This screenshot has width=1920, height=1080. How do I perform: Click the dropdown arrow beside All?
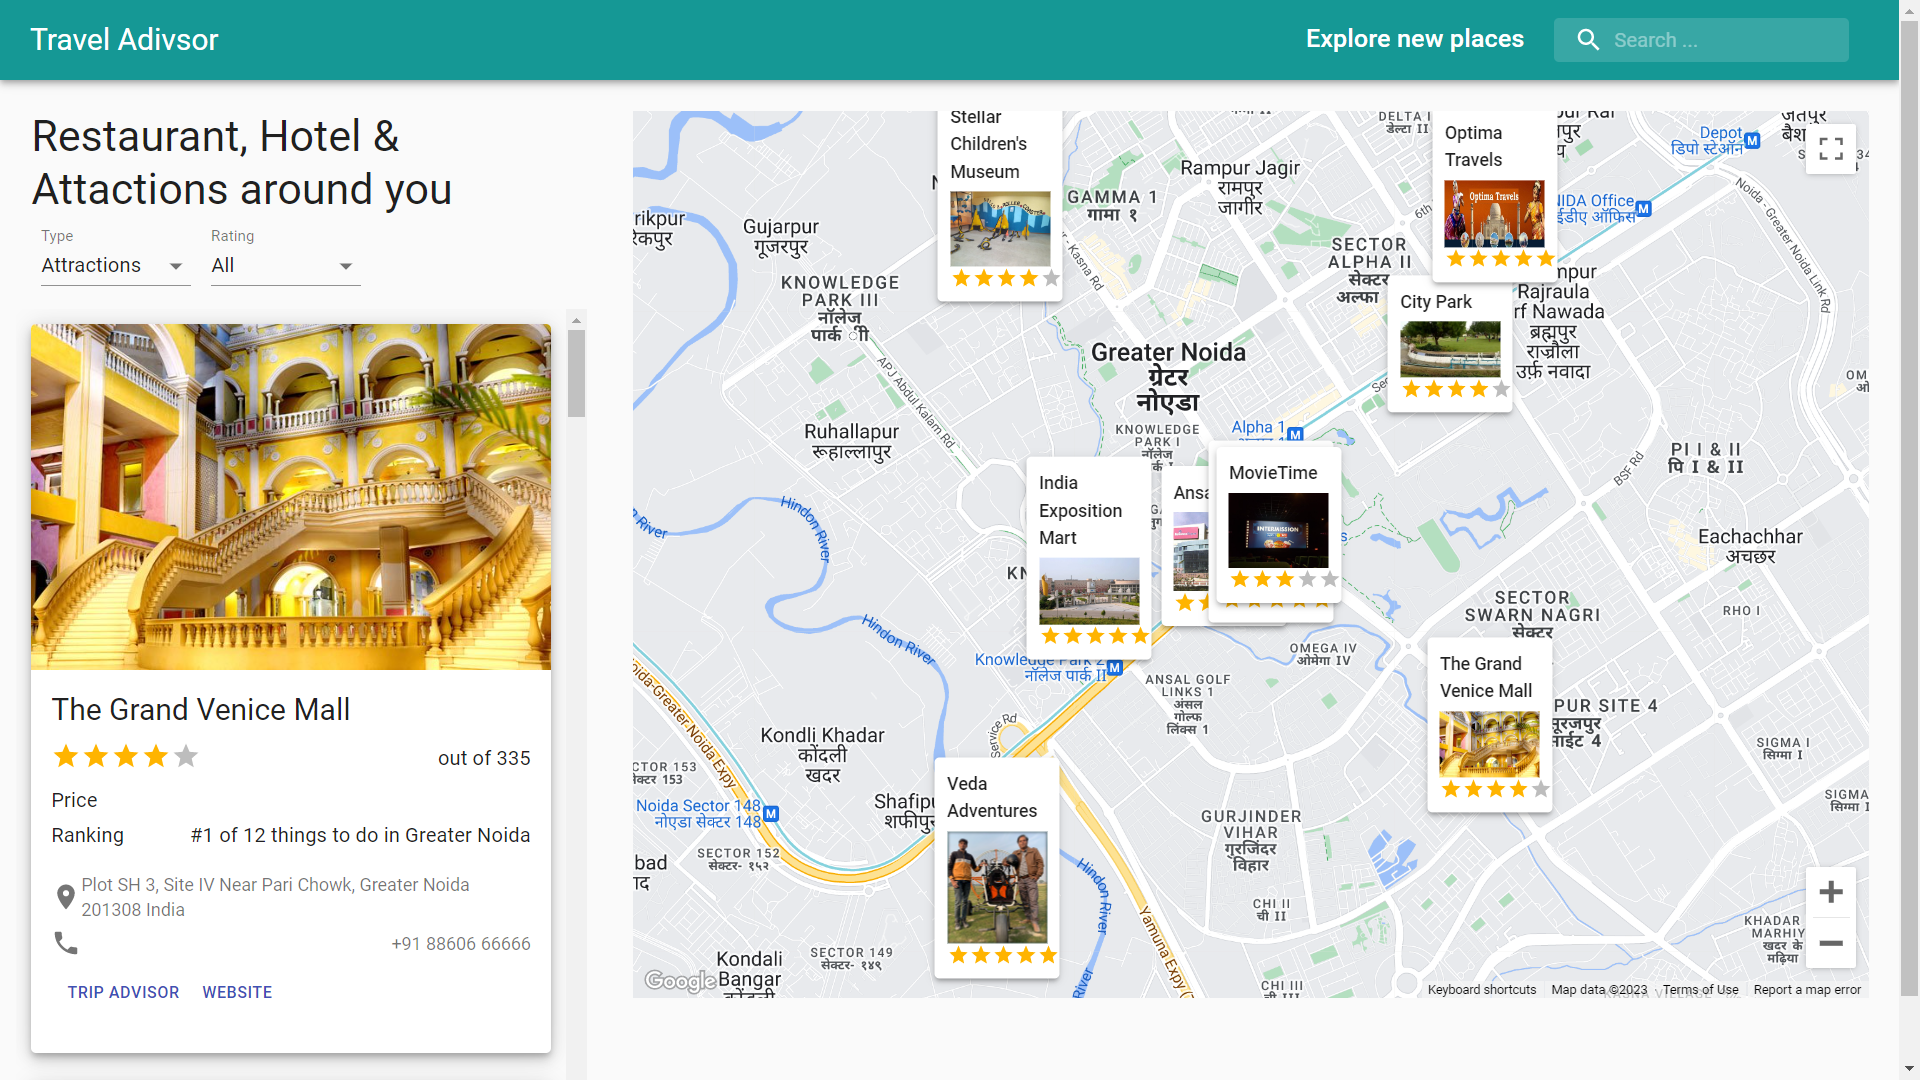(345, 265)
